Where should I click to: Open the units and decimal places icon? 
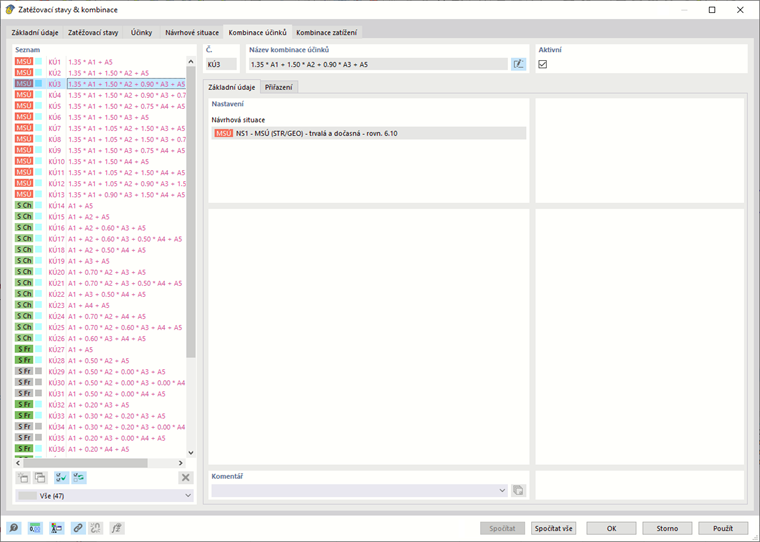(x=35, y=528)
